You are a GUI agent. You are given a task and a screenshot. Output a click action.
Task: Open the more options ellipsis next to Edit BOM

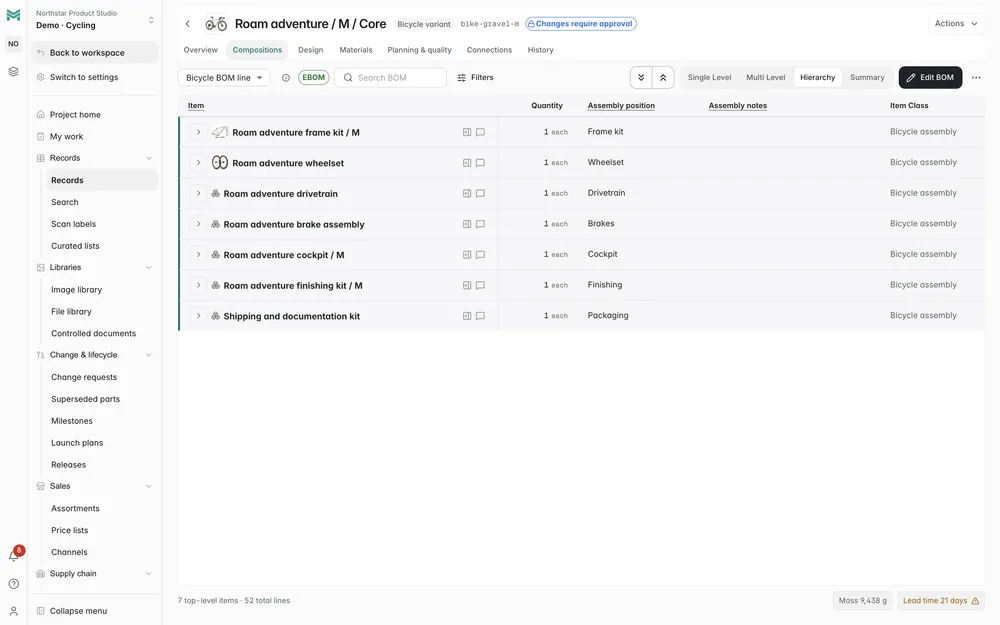tap(976, 77)
